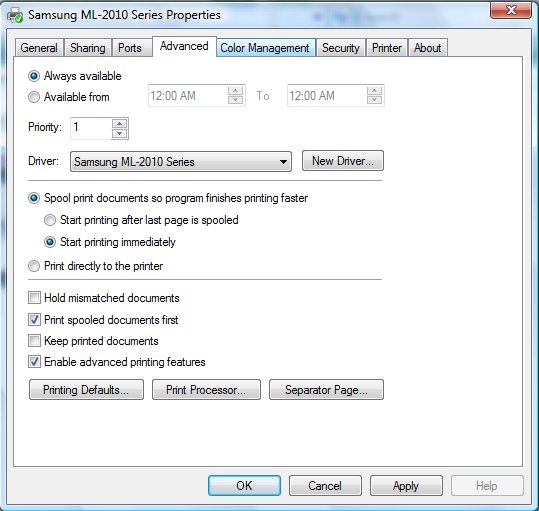Open the Printer tab
The height and width of the screenshot is (511, 539).
(x=387, y=47)
